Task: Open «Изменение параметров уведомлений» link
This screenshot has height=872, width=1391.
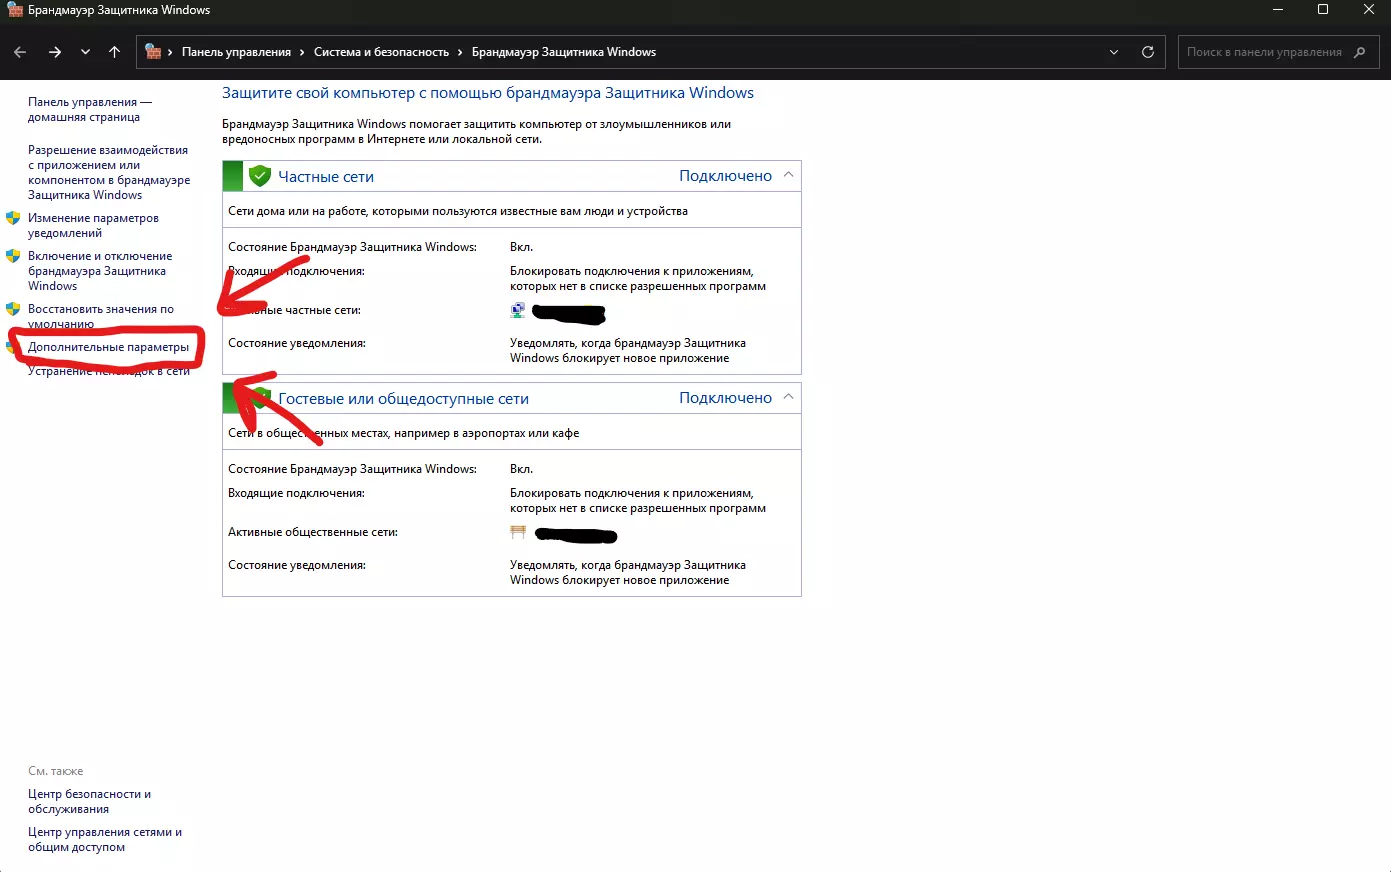Action: click(x=93, y=225)
